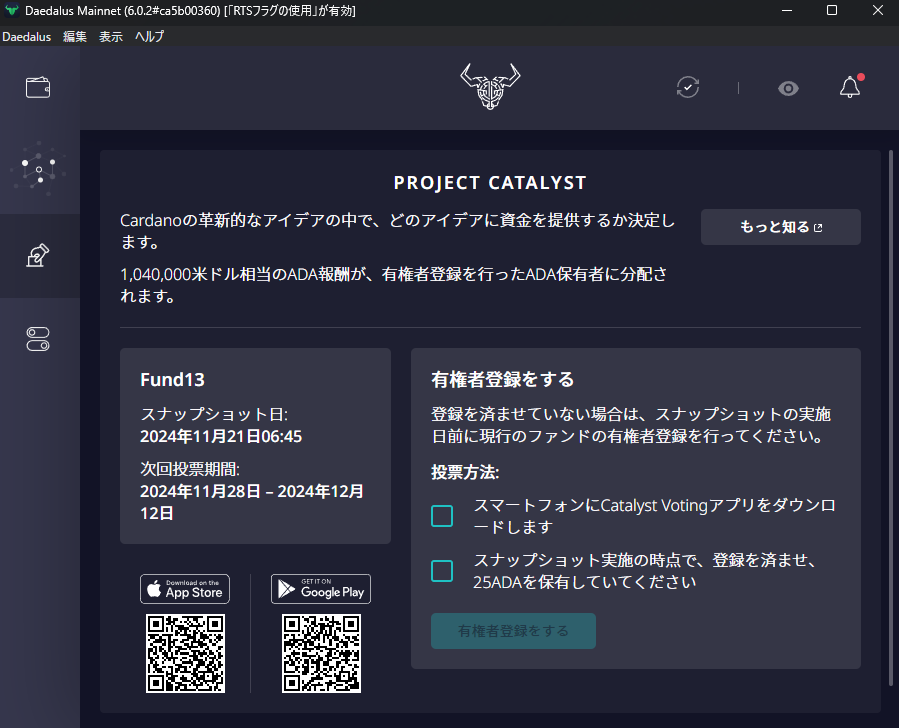The height and width of the screenshot is (728, 899).
Task: Click the Daedalus bull logo
Action: [489, 87]
